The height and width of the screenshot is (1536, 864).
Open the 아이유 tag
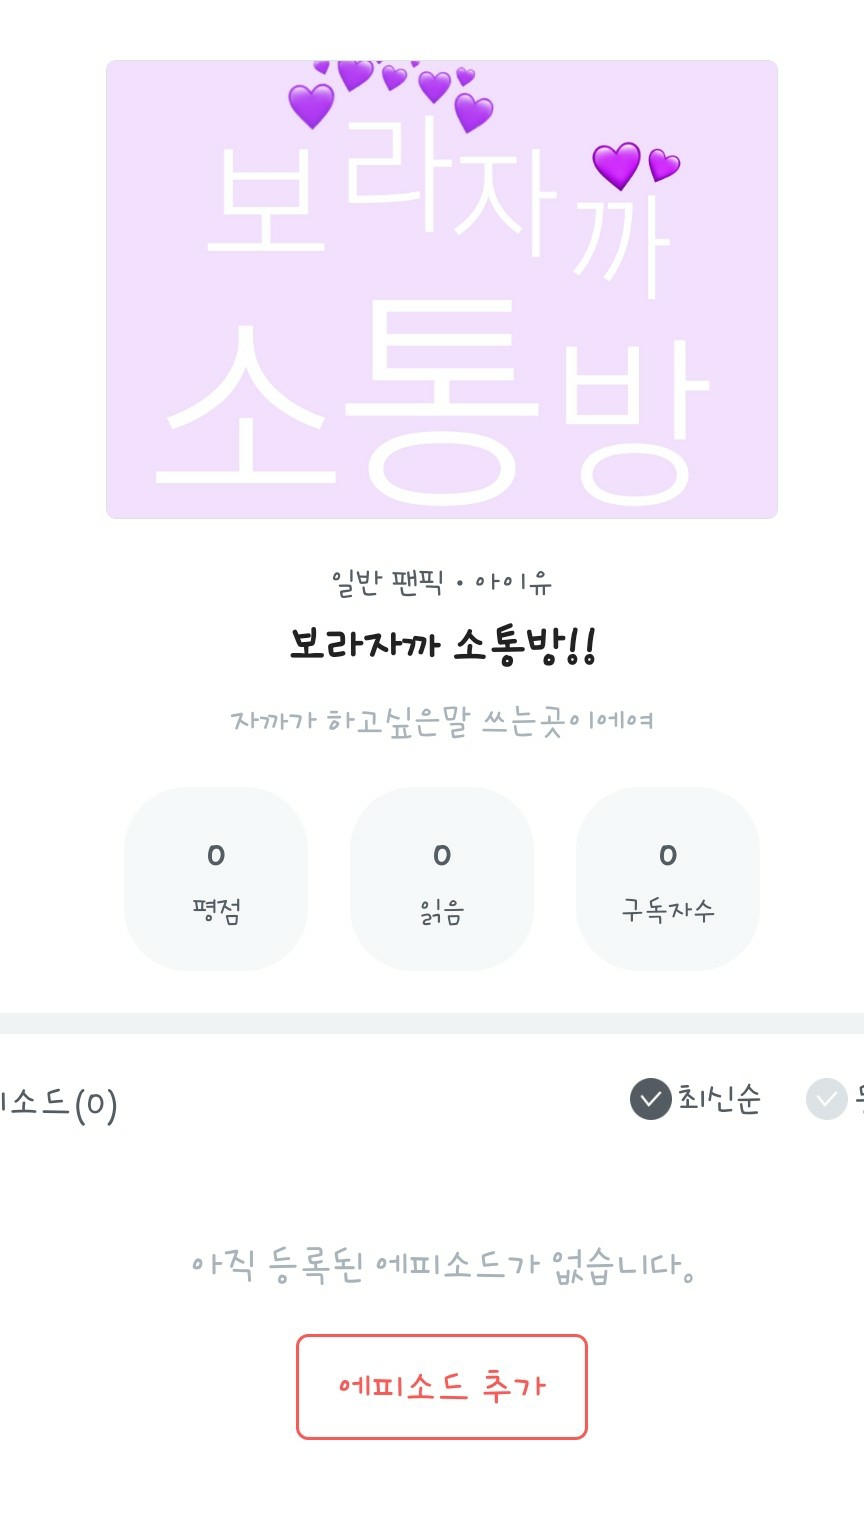(513, 582)
